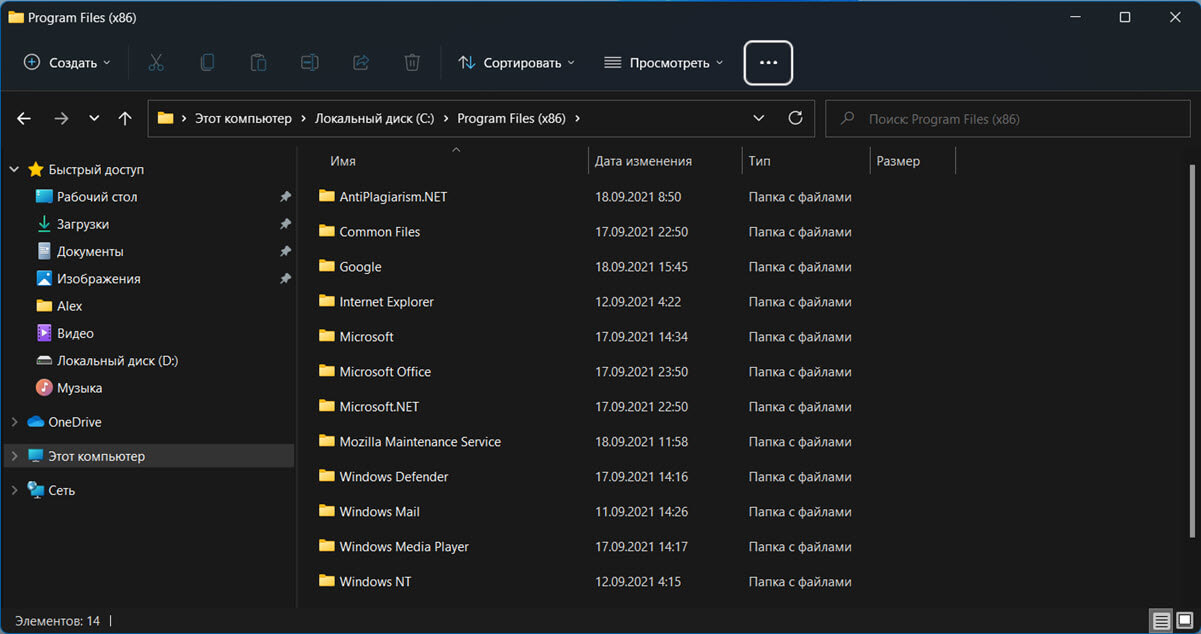Click the search field Поиск: Program Files (x86)
The image size is (1201, 634).
point(1008,118)
